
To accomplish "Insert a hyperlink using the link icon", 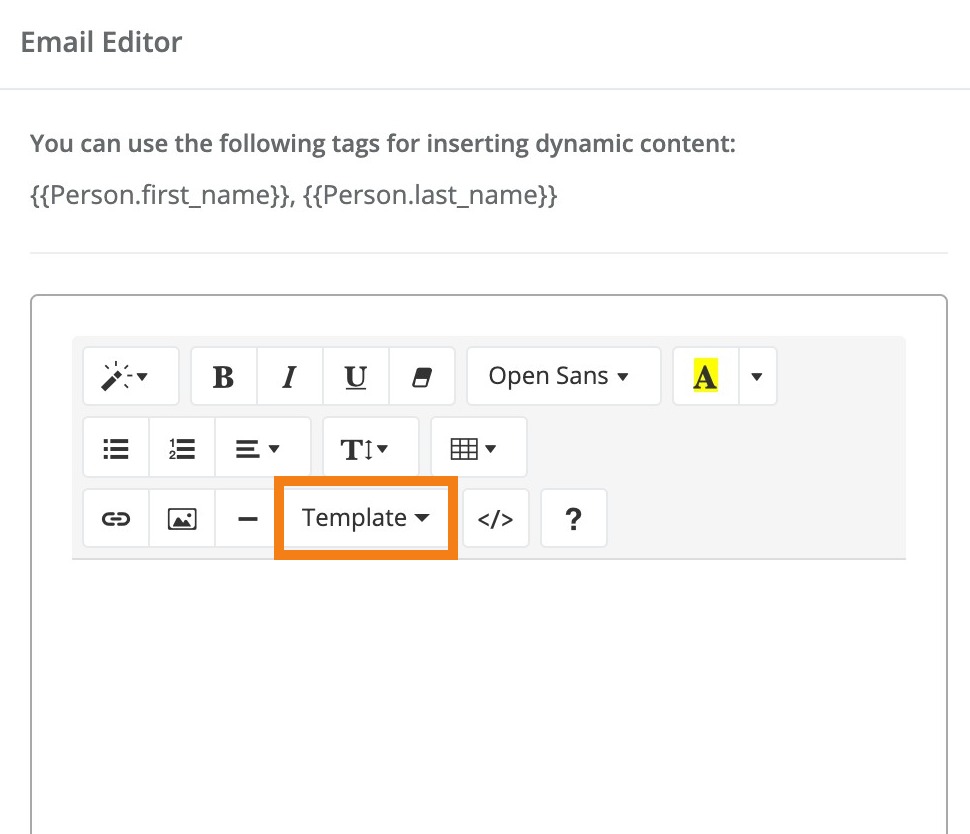I will (x=115, y=518).
